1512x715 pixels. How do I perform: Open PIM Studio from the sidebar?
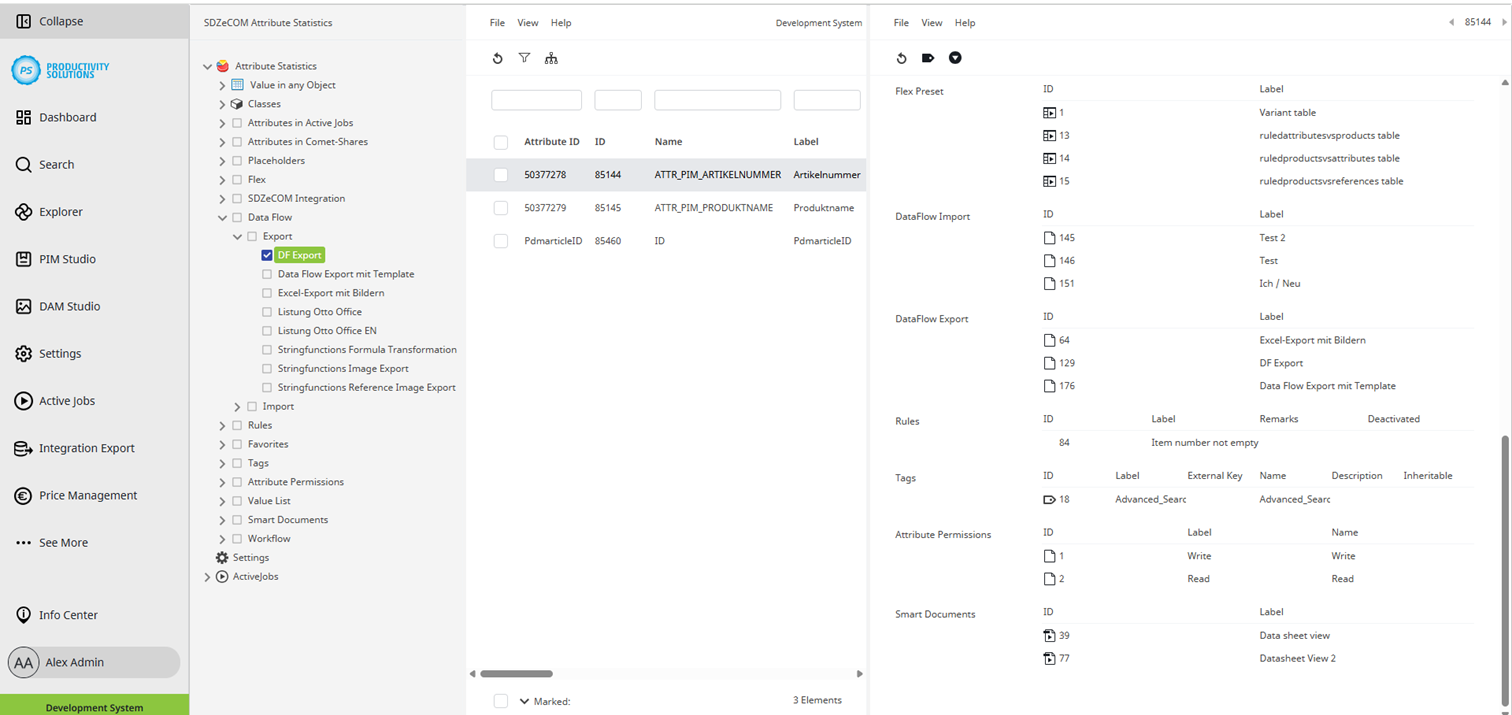64,258
